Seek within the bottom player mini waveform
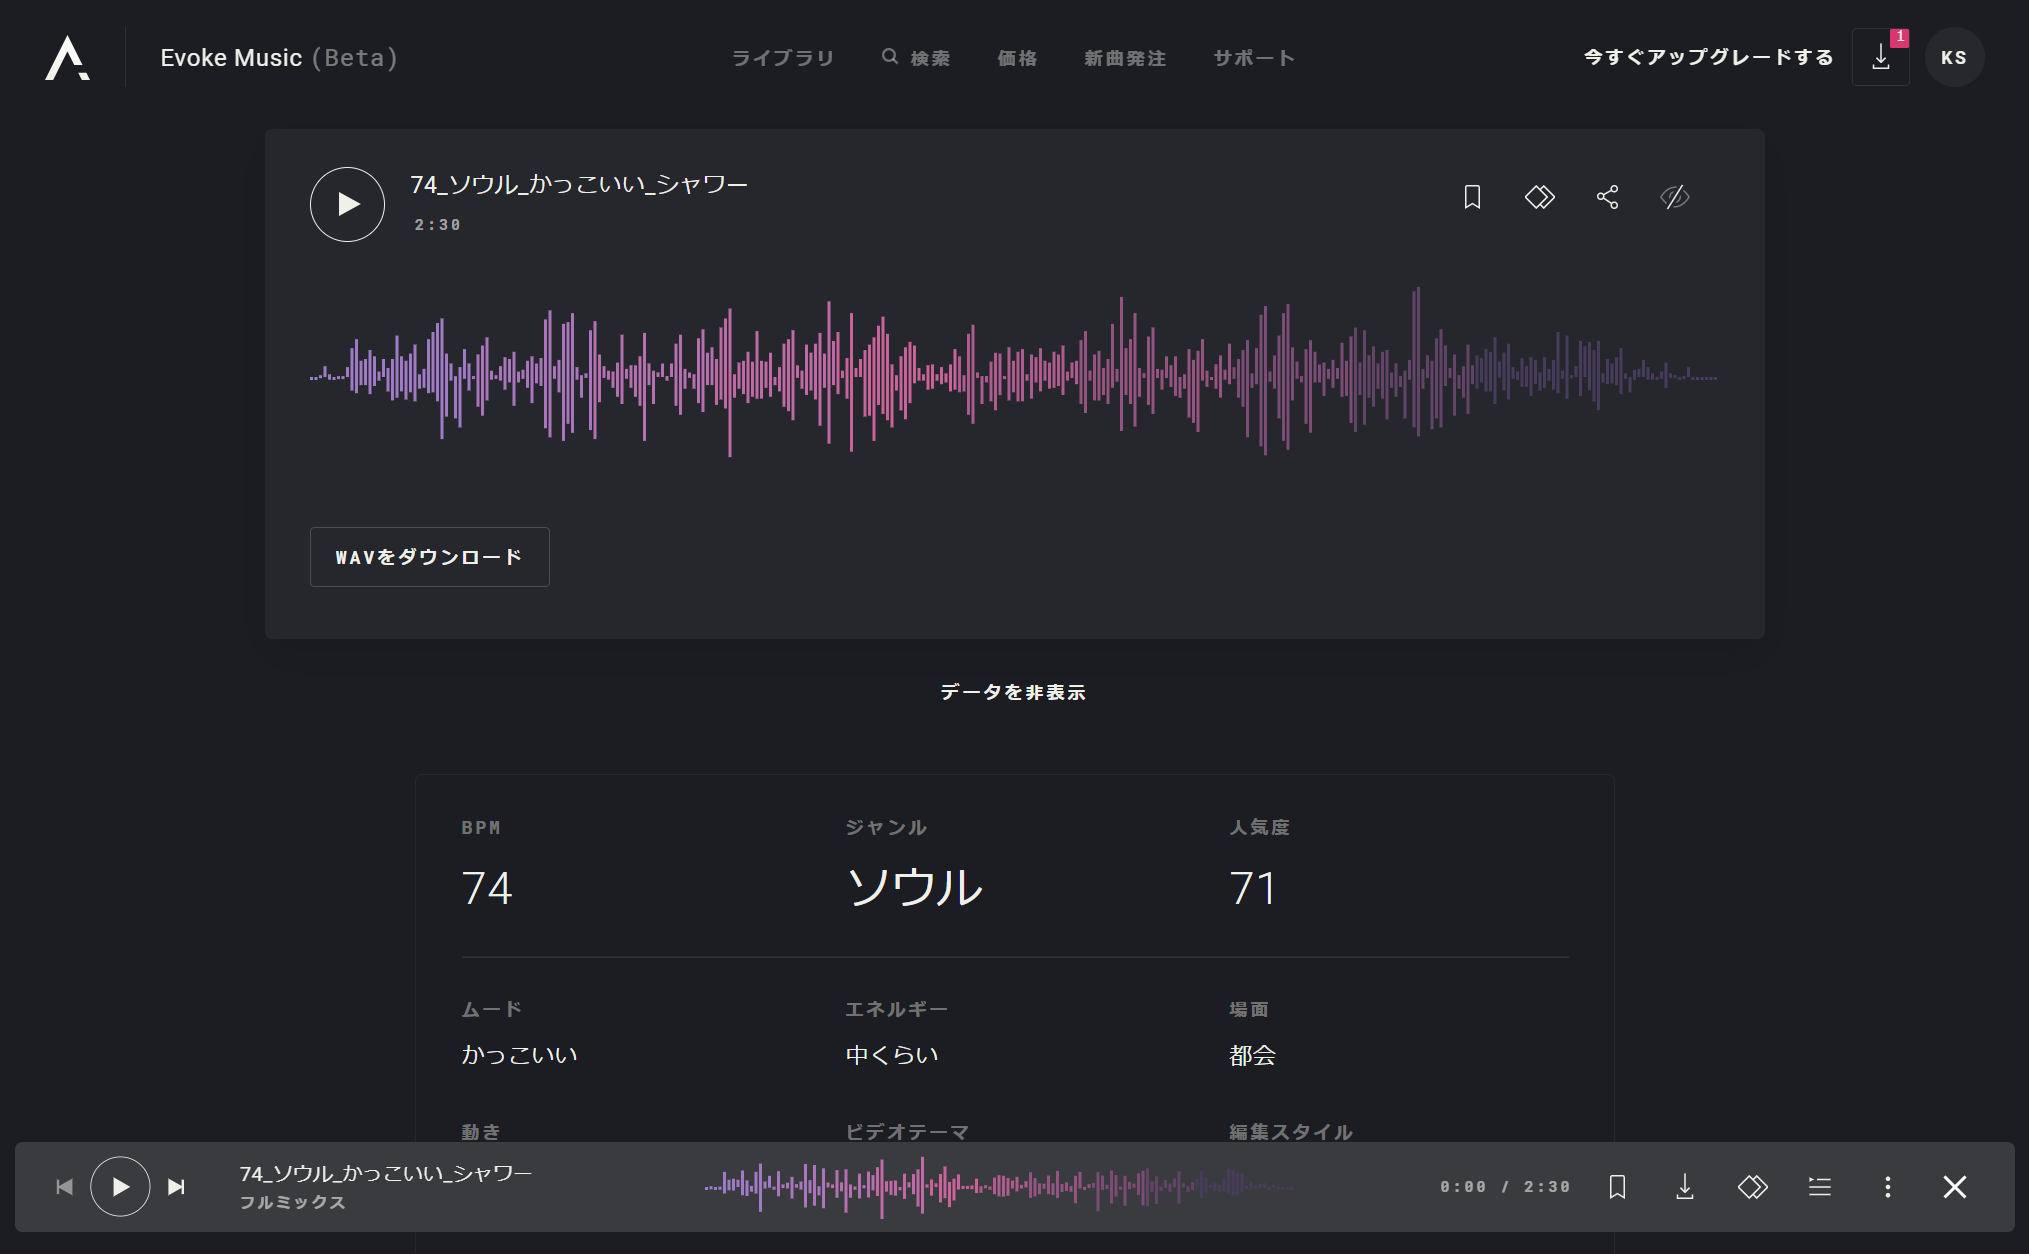Screen dimensions: 2029x1254 1000,1187
